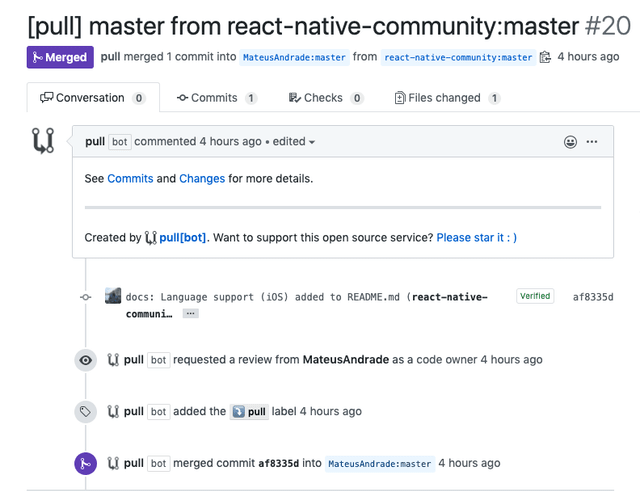Add a reaction with the smiley icon

[570, 142]
